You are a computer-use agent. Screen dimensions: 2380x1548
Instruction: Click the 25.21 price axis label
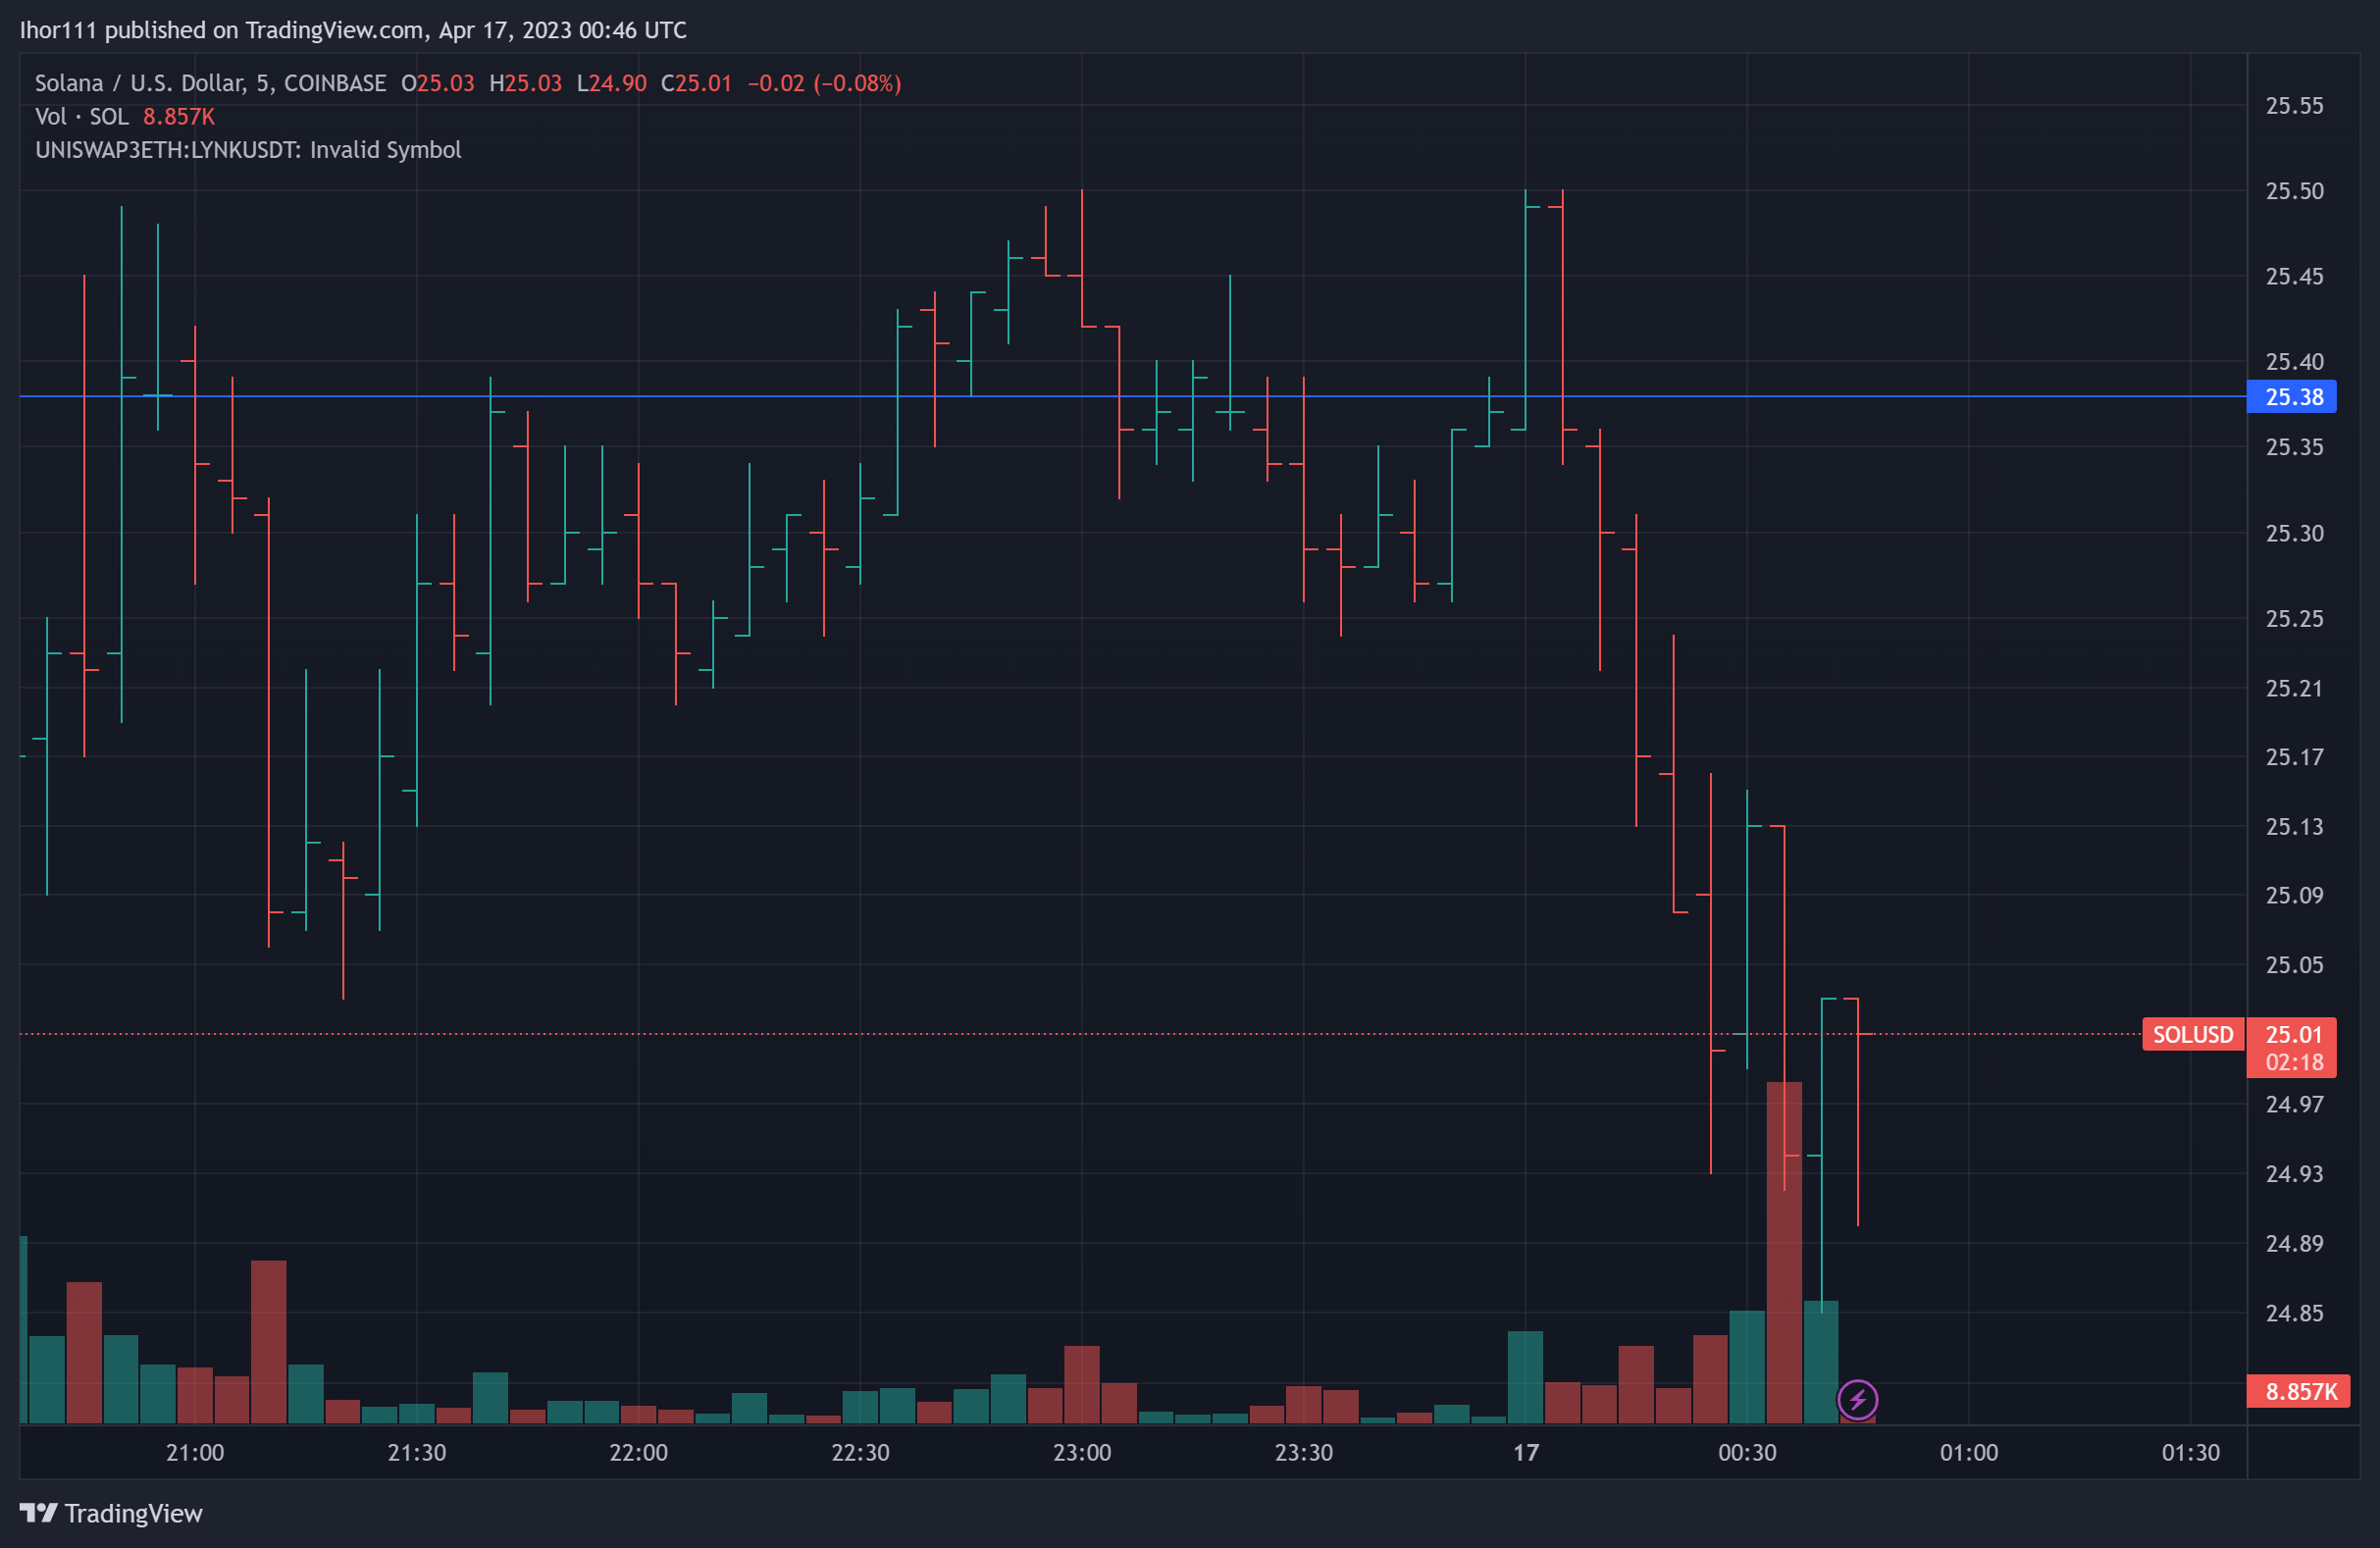pyautogui.click(x=2294, y=688)
